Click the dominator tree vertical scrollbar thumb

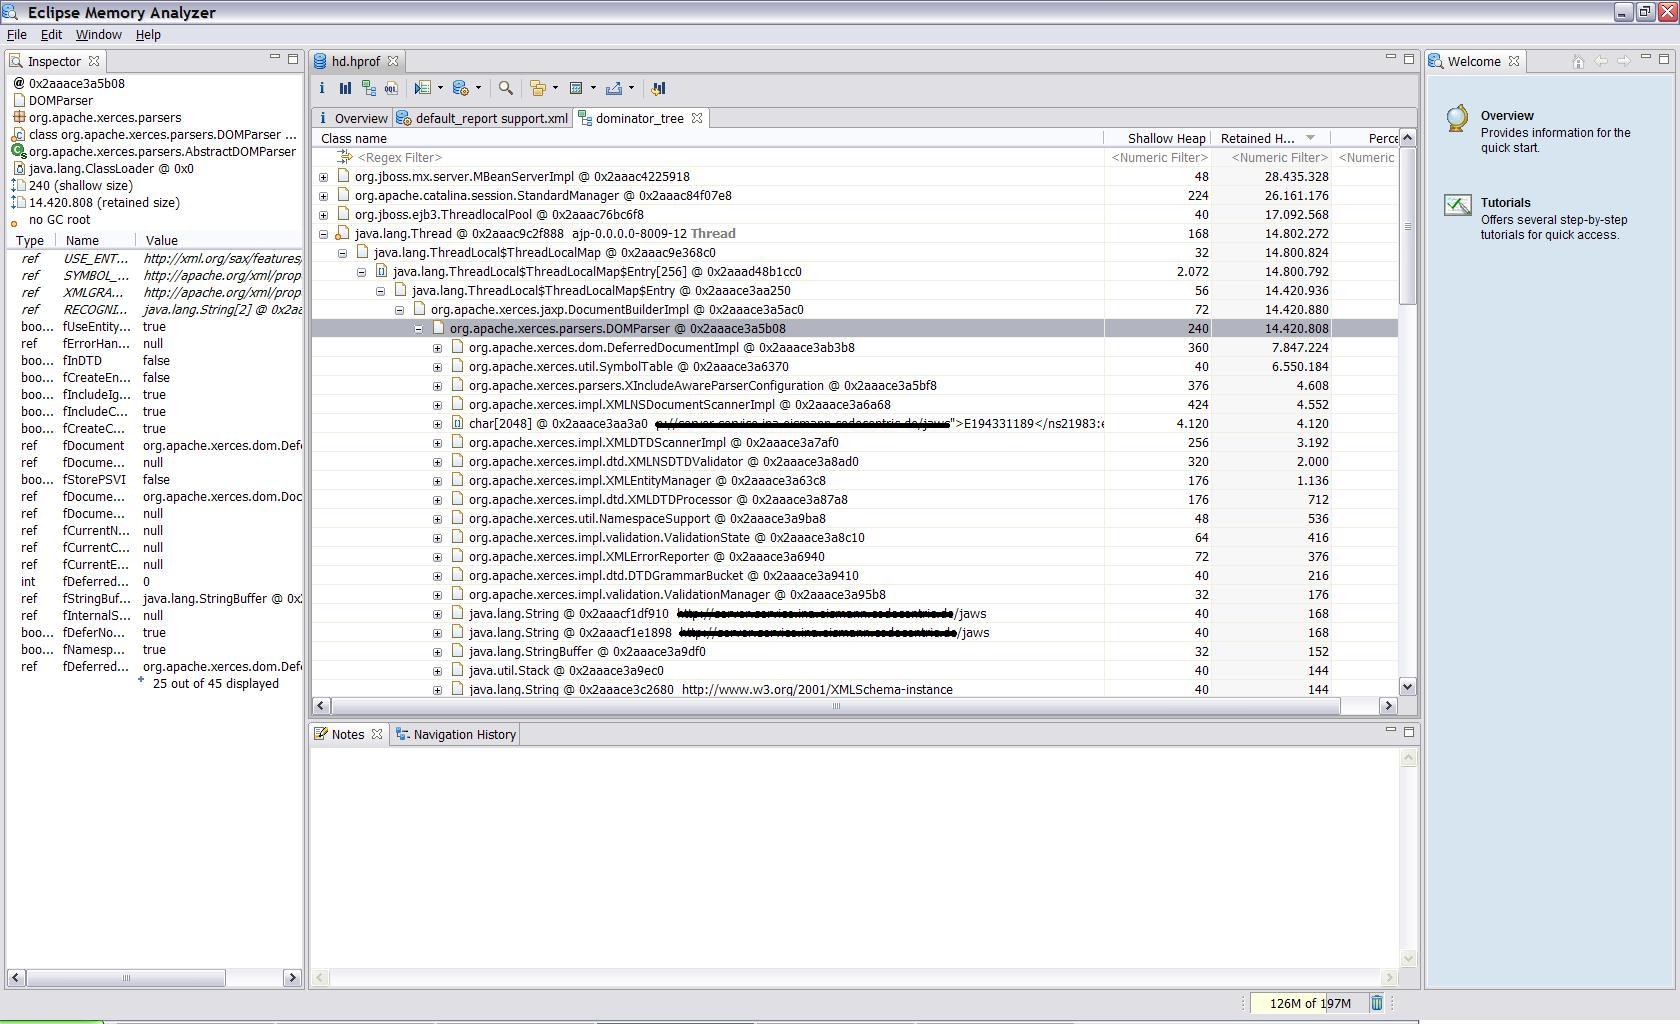coord(1407,227)
